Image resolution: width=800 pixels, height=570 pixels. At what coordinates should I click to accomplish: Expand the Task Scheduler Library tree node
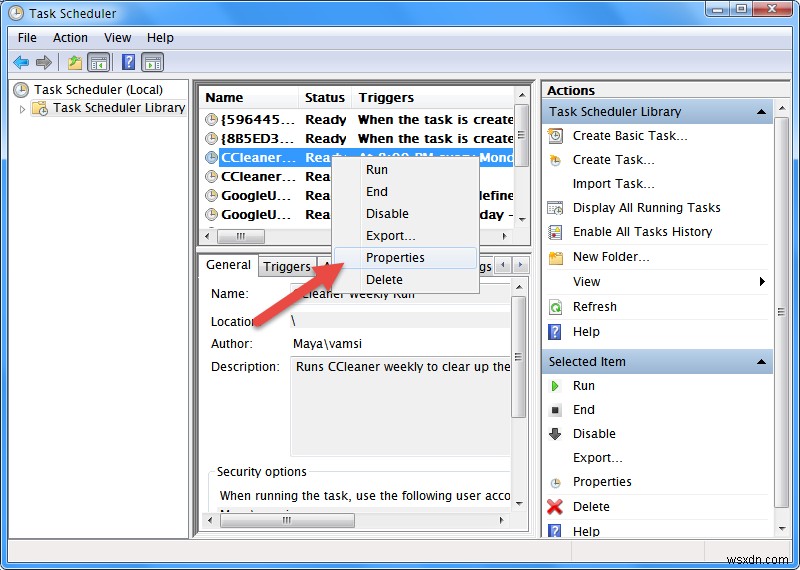pyautogui.click(x=22, y=109)
